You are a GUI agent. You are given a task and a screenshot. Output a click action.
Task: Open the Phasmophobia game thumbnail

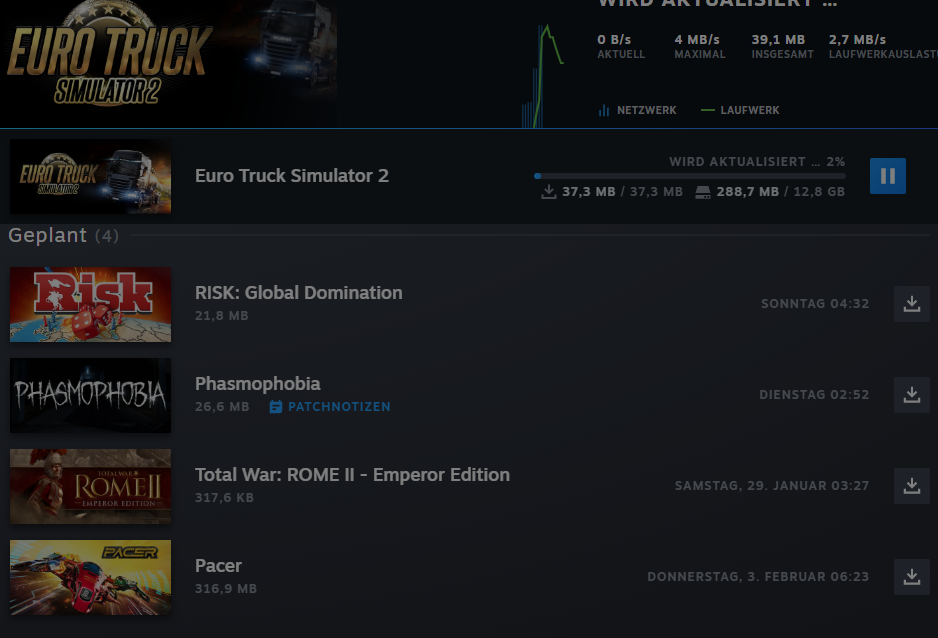90,395
